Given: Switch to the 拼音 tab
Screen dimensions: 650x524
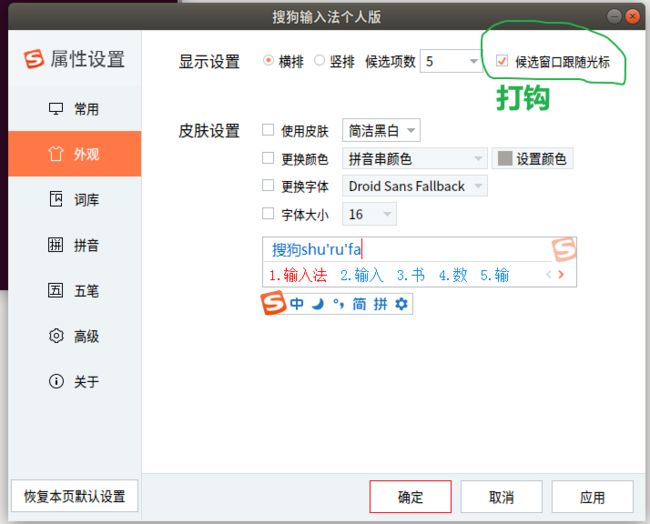Looking at the screenshot, I should point(75,245).
